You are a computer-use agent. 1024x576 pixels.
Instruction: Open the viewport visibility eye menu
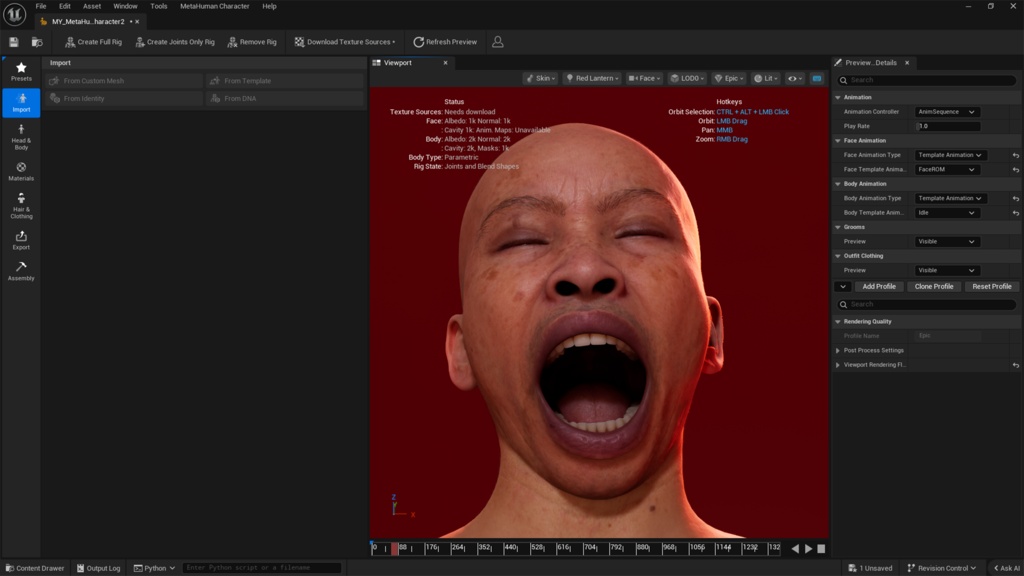pos(795,78)
